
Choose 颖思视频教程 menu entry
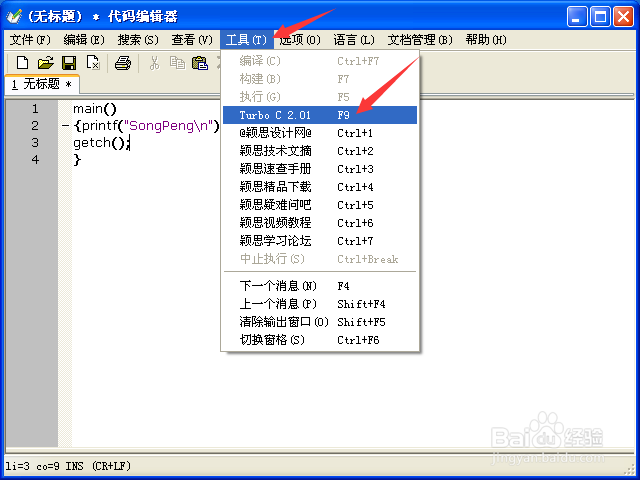[x=320, y=223]
